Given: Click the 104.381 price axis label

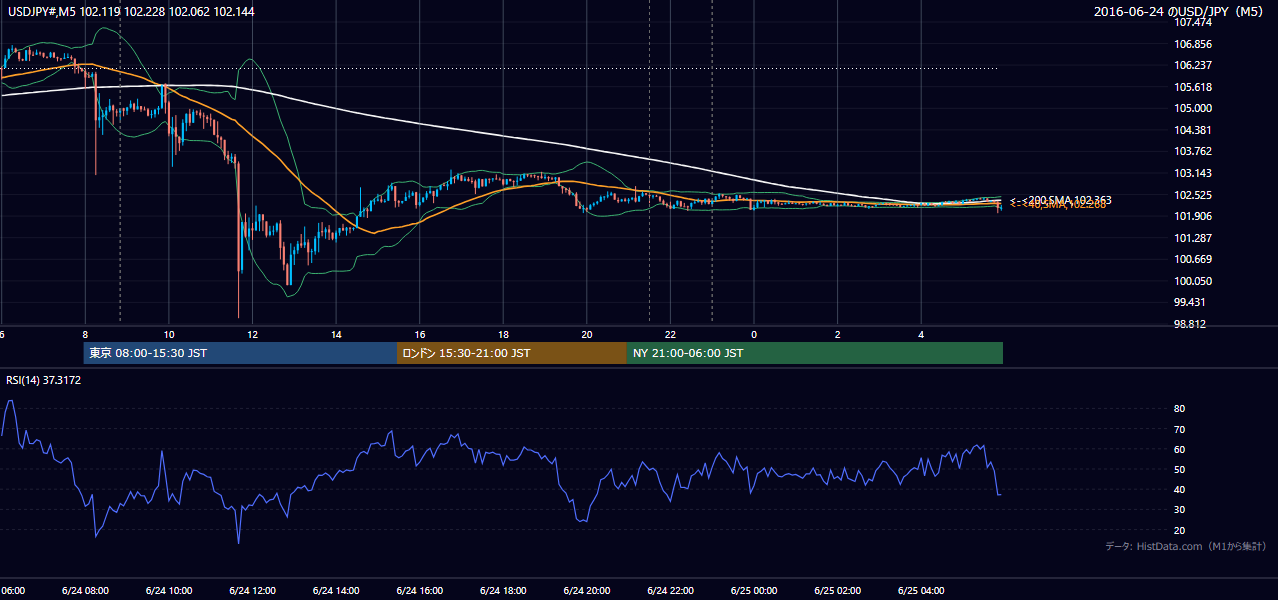Looking at the screenshot, I should [1193, 130].
